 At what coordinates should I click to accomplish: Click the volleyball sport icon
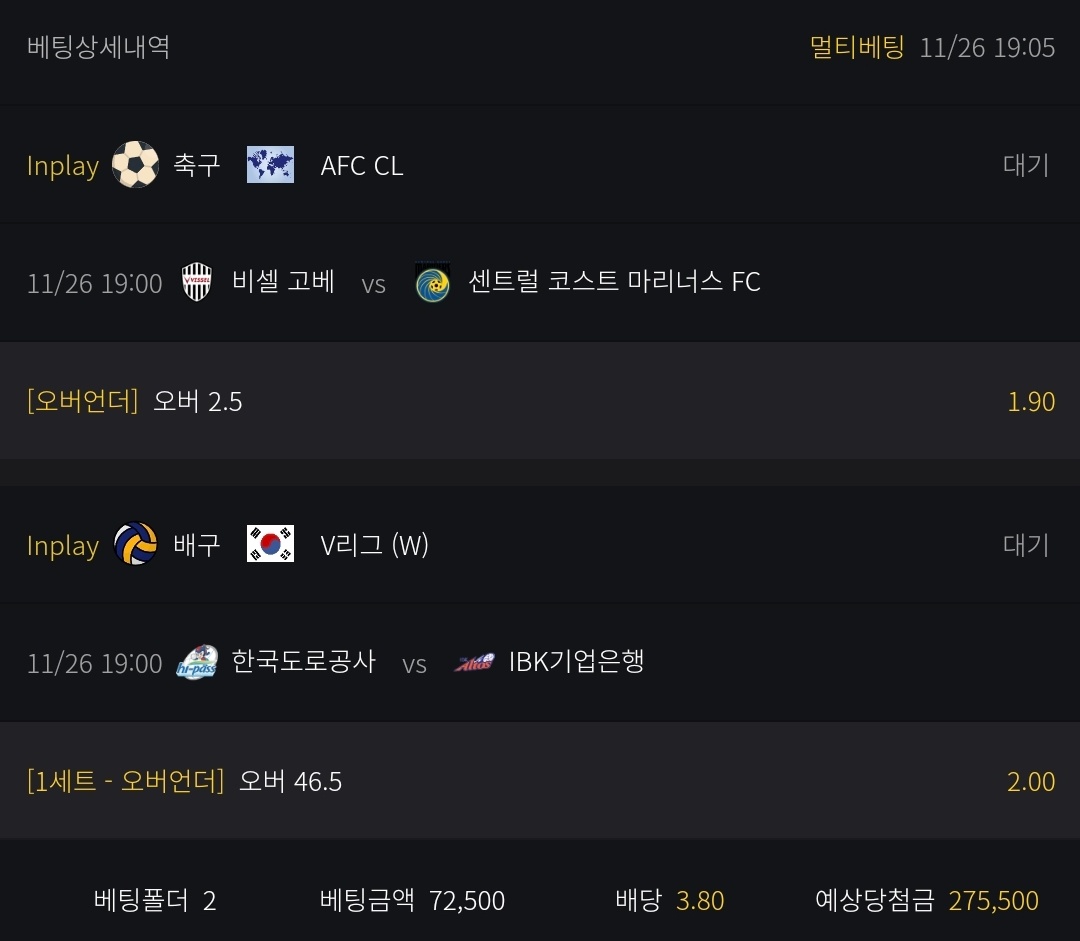[x=135, y=545]
